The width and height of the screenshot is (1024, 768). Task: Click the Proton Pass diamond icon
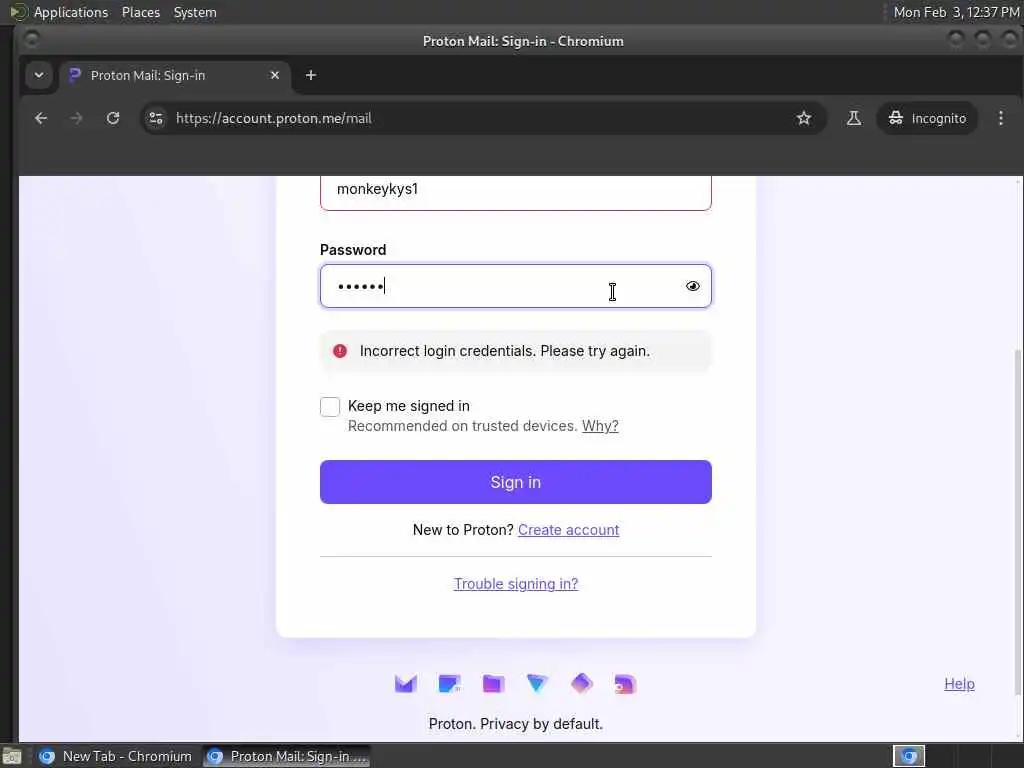tap(581, 684)
